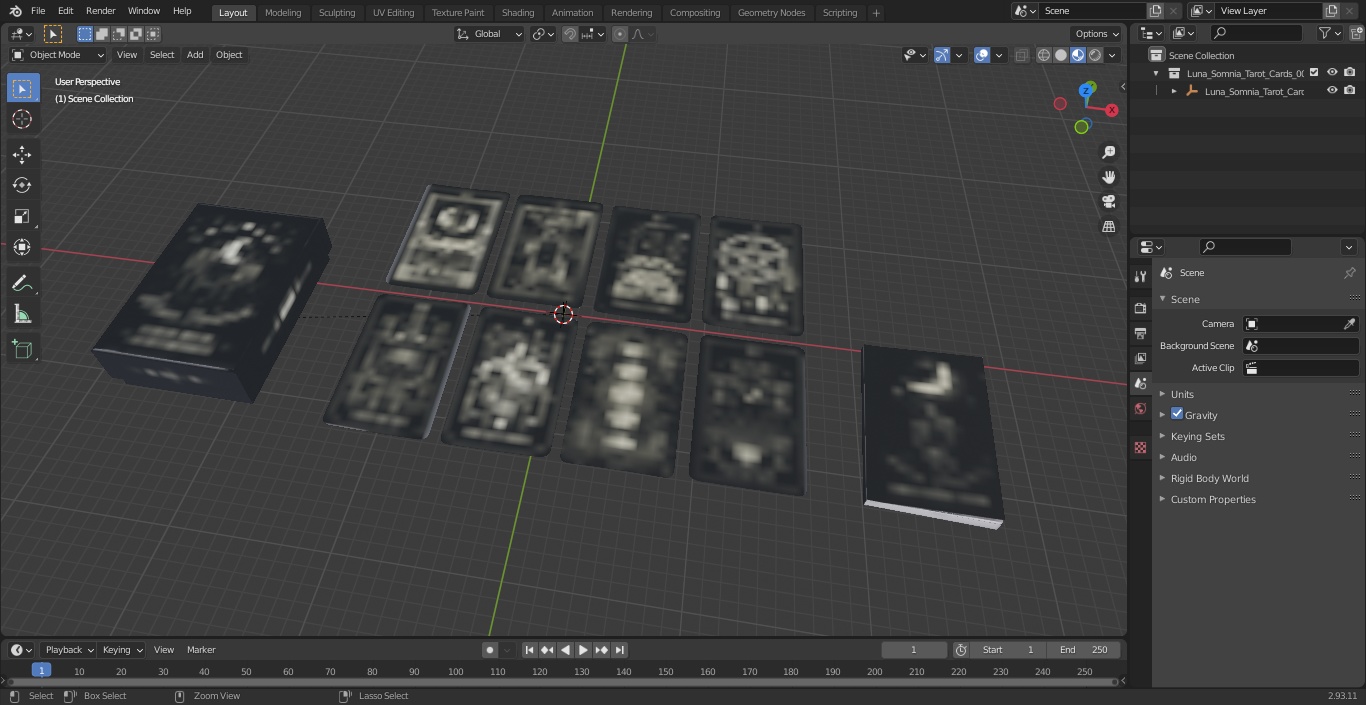Screen dimensions: 1366x705
Task: Expand the Keying Sets panel
Action: [1197, 436]
